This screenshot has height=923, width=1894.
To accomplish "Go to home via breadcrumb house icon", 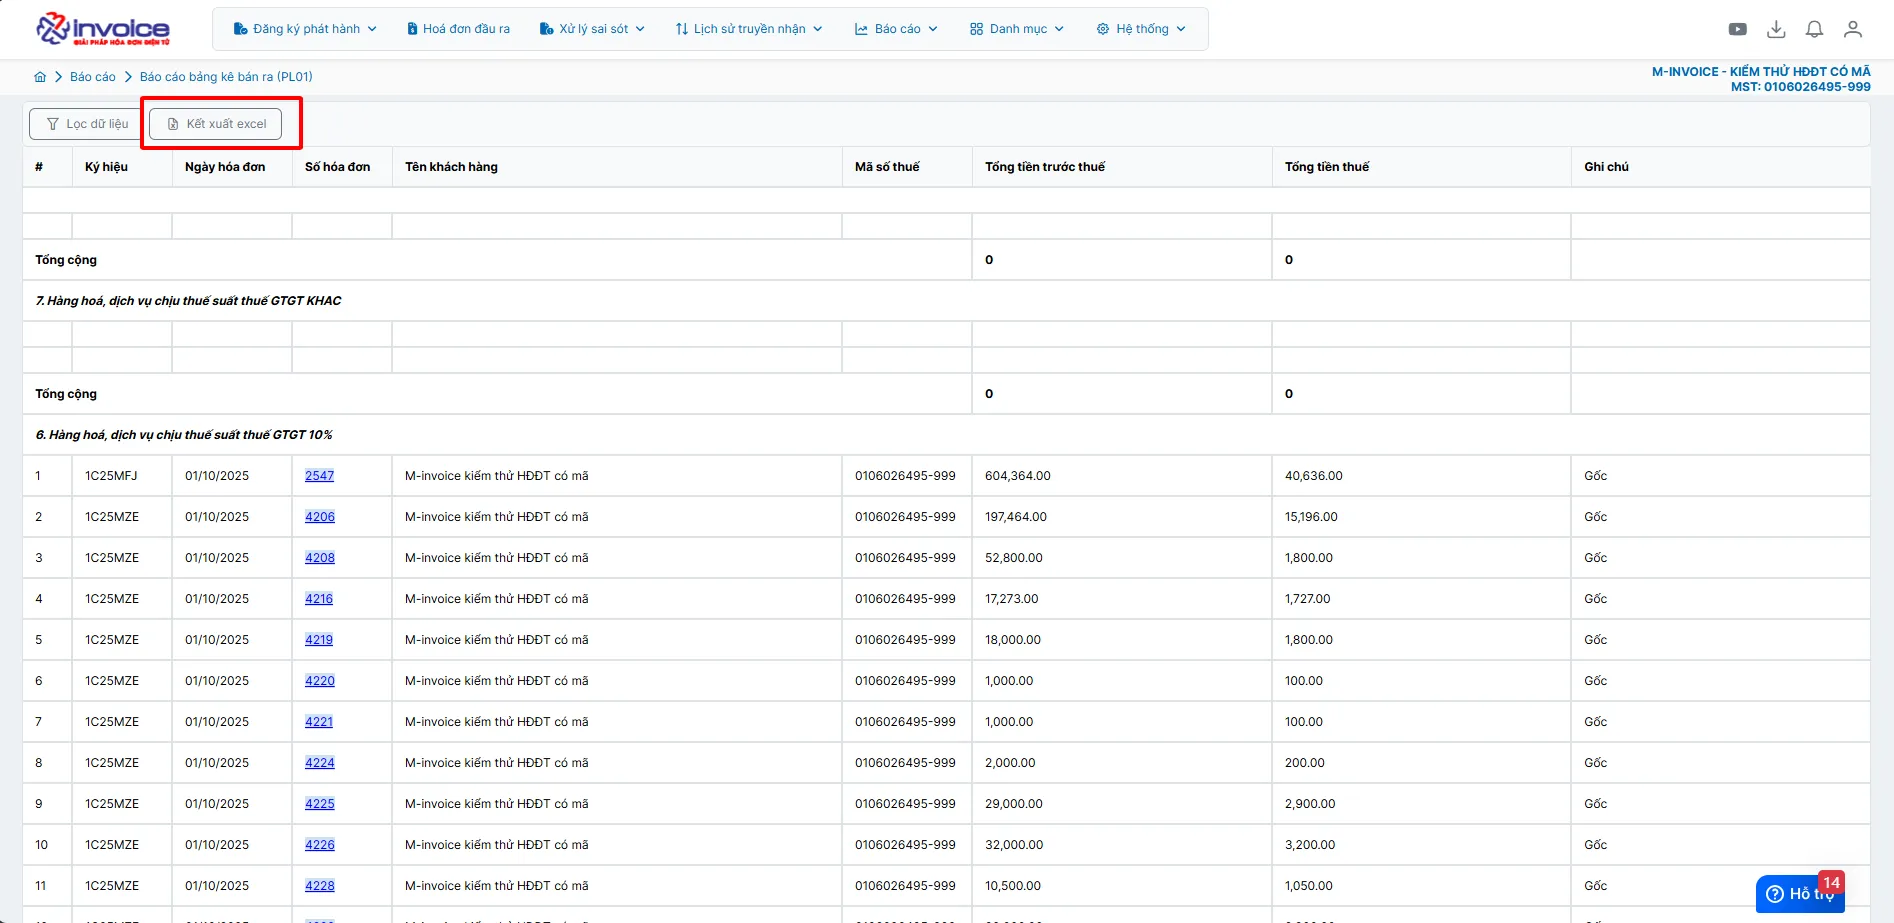I will [x=40, y=77].
